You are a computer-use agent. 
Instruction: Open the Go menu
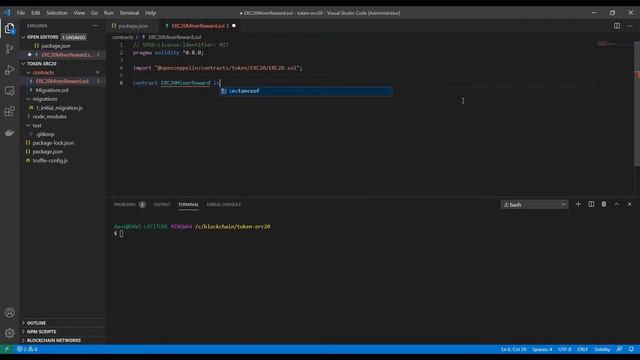pyautogui.click(x=94, y=13)
